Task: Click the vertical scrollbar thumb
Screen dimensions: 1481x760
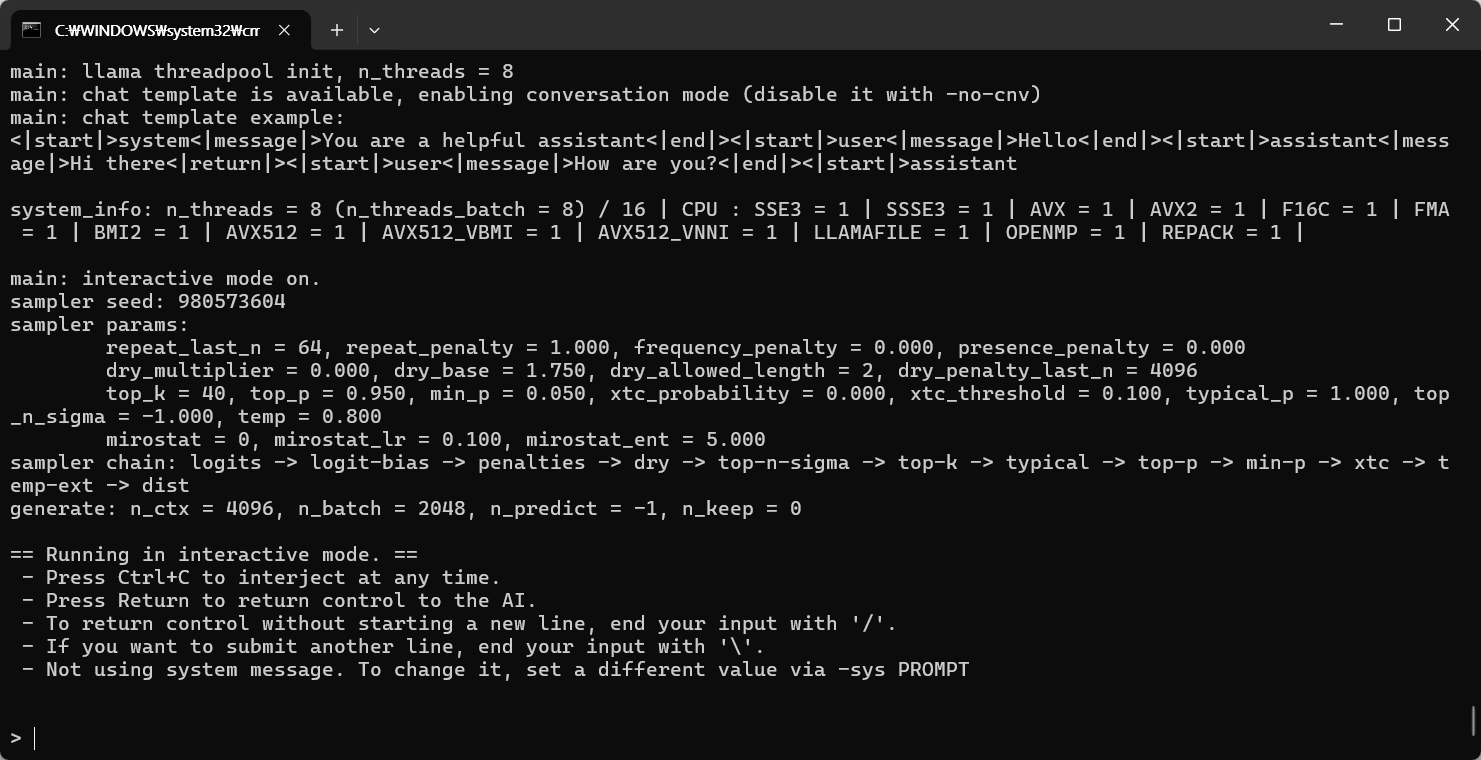Action: pyautogui.click(x=1474, y=719)
